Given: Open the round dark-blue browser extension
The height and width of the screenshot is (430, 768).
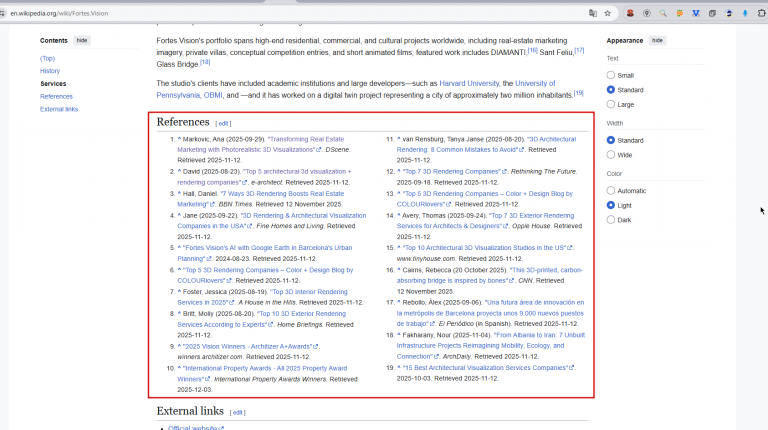Looking at the screenshot, I should 729,13.
